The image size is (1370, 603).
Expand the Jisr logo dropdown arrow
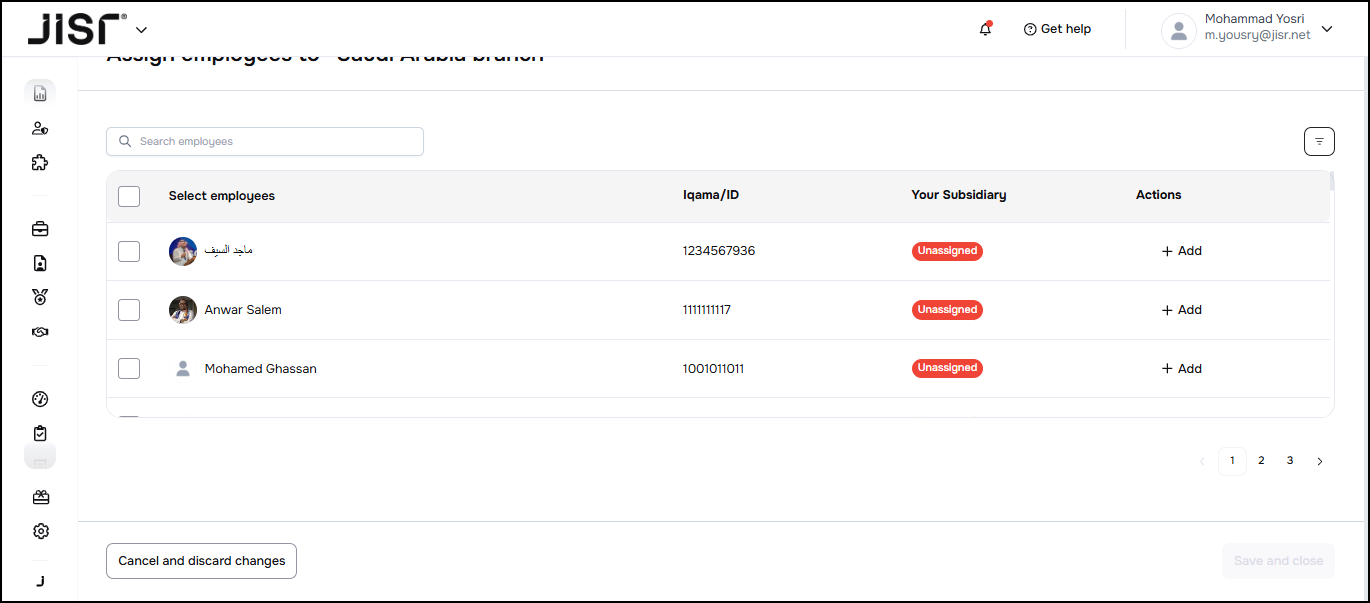pos(141,30)
